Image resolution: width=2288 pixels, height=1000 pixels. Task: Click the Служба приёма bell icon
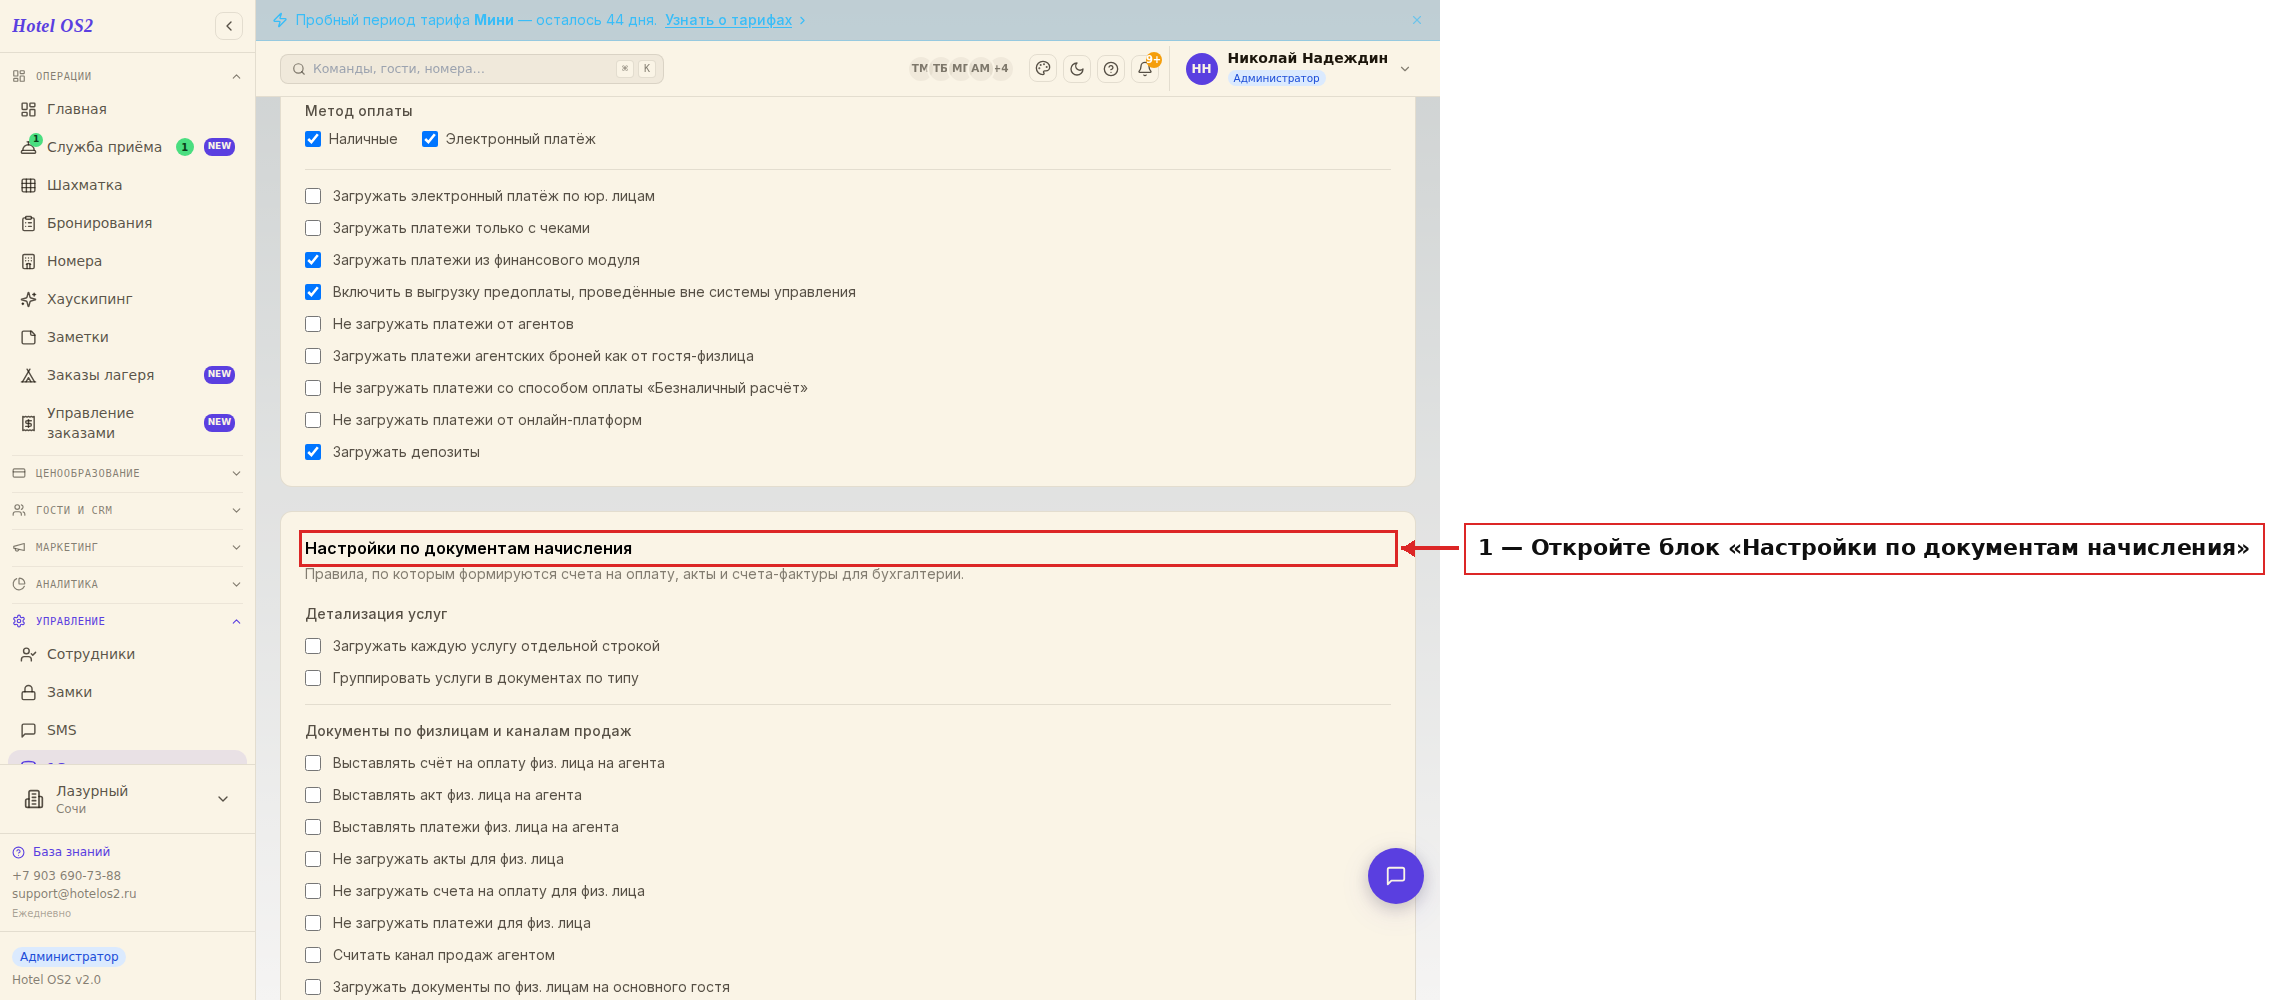(x=29, y=147)
